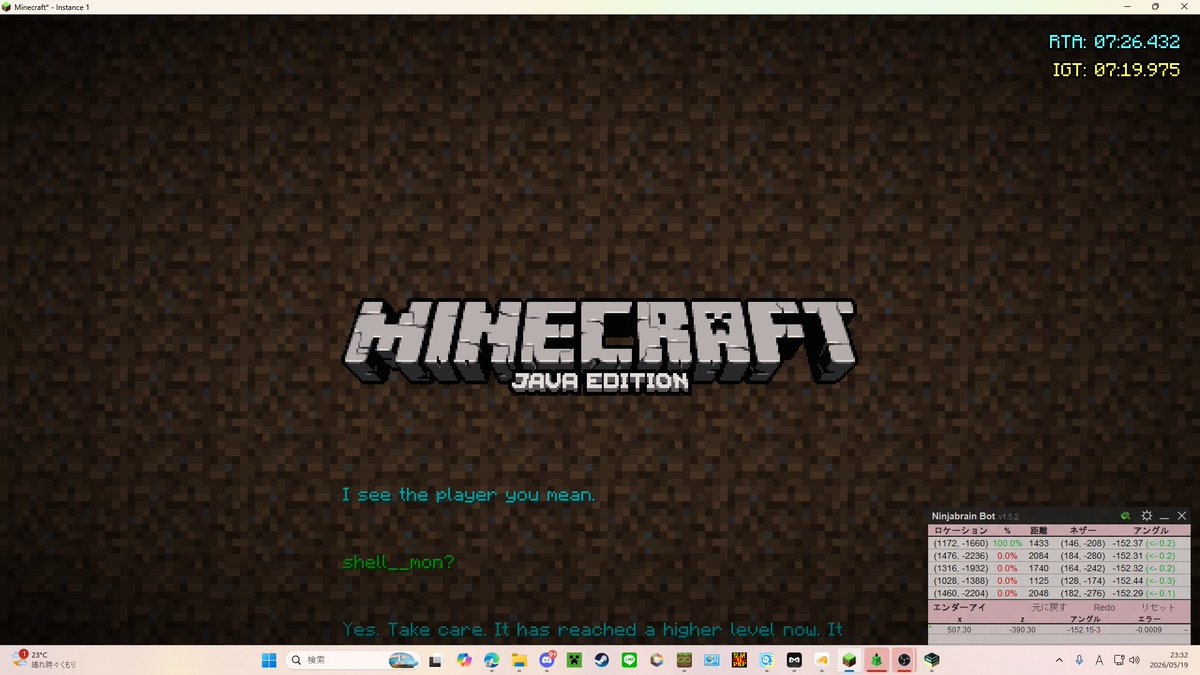
Task: Click the 100.0% certainty value
Action: coord(1007,543)
